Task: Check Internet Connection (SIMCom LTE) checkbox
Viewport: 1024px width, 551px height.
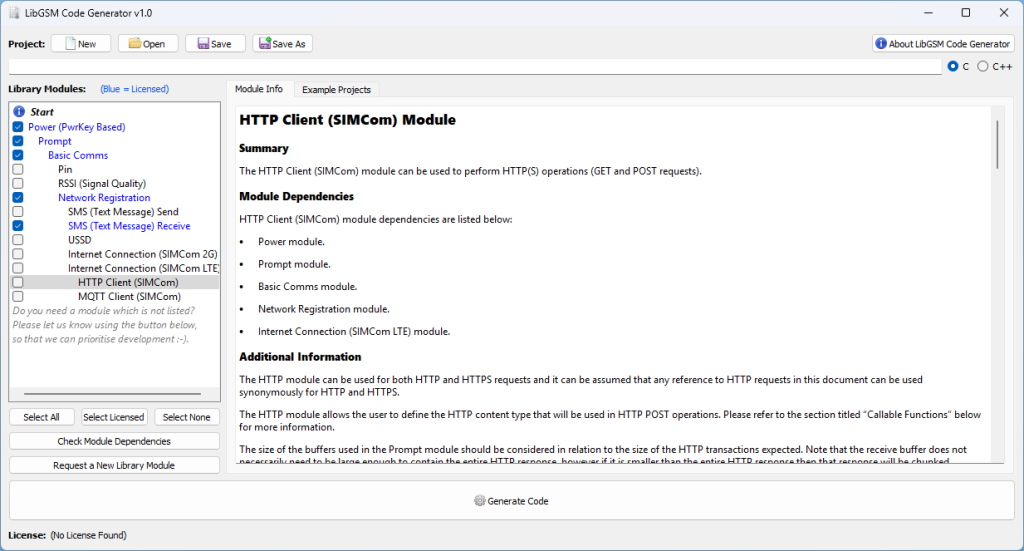Action: [x=18, y=268]
